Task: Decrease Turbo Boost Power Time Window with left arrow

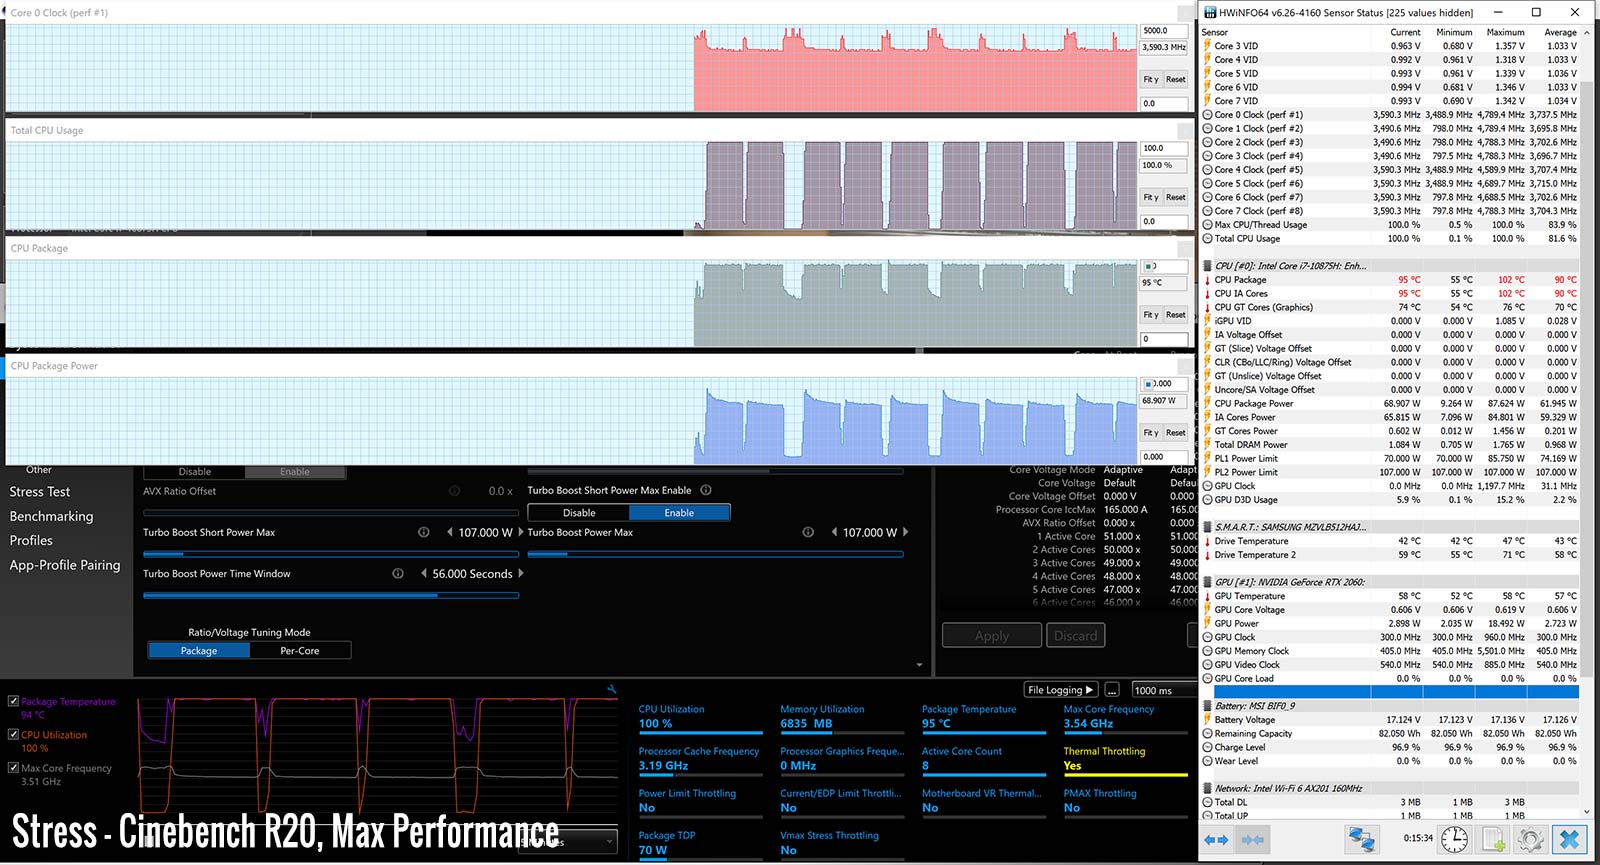Action: 423,574
